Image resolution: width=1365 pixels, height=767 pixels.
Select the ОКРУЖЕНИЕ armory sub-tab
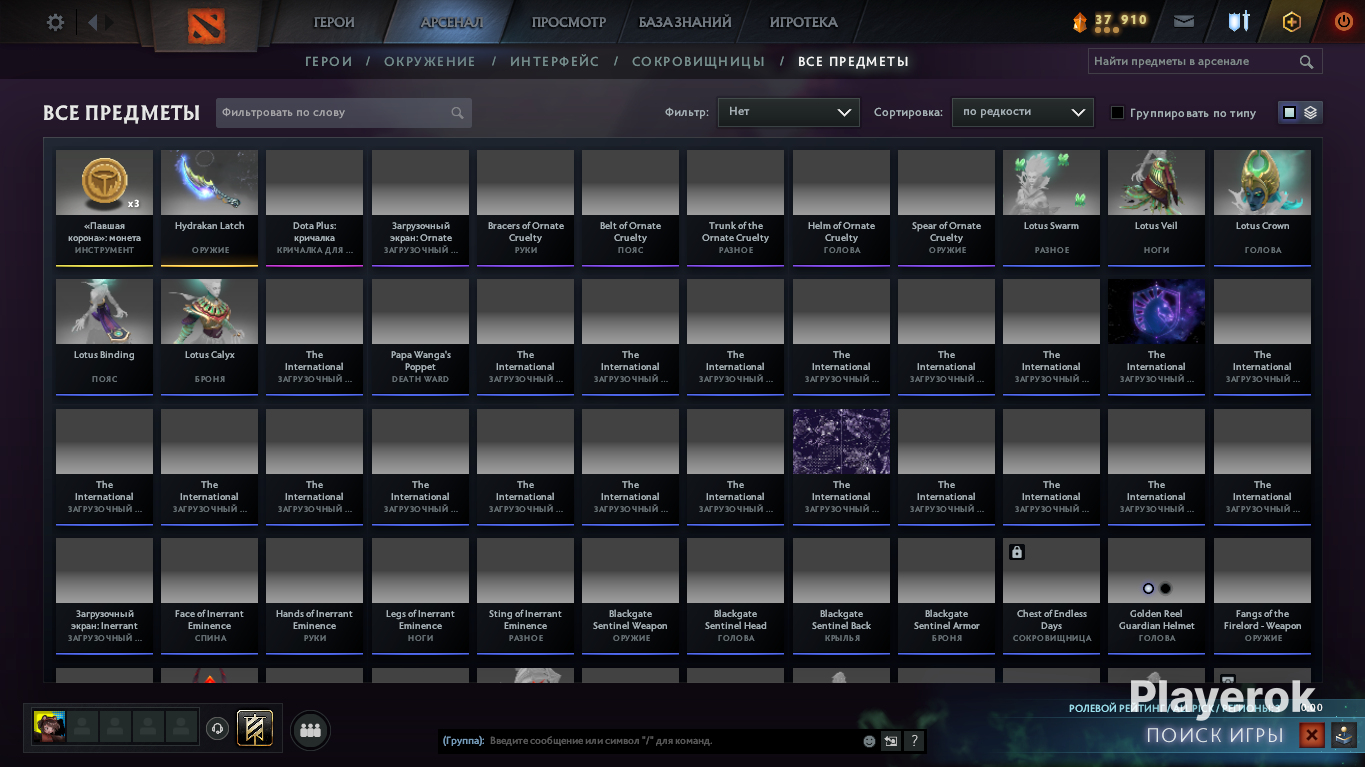pyautogui.click(x=430, y=62)
